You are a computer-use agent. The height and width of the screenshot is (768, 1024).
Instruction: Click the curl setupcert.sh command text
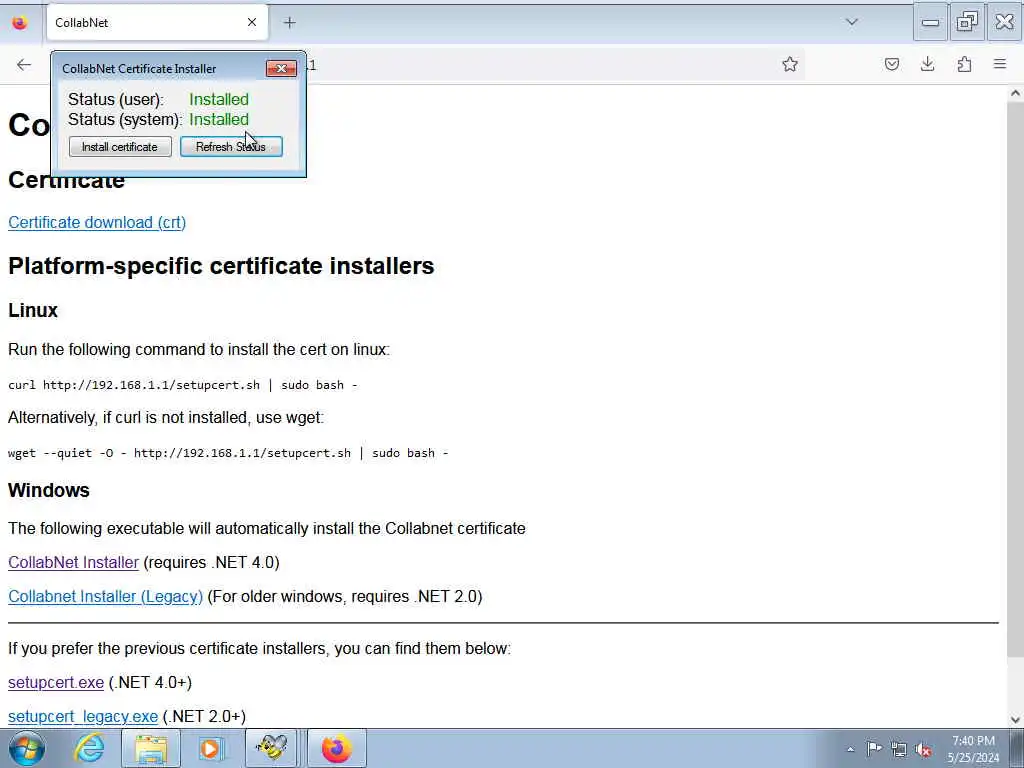[183, 385]
